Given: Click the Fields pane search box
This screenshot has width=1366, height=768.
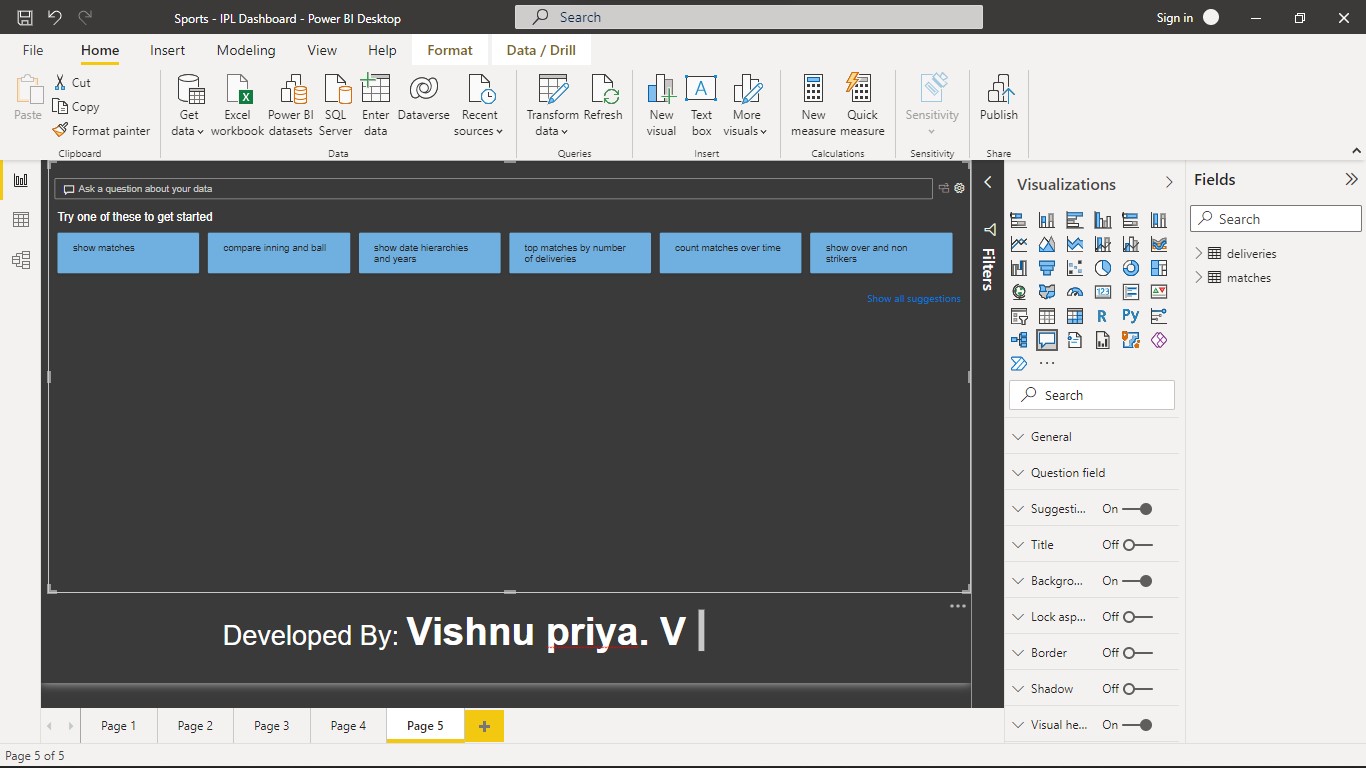Looking at the screenshot, I should point(1276,219).
